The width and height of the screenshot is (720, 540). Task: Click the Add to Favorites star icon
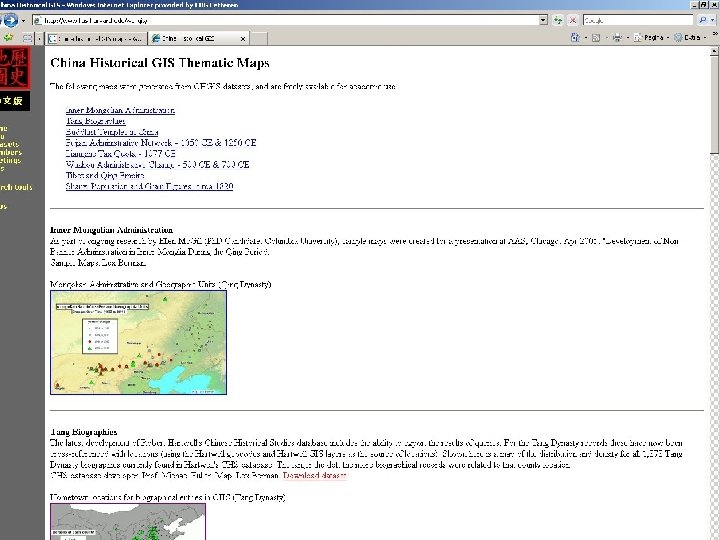8,38
